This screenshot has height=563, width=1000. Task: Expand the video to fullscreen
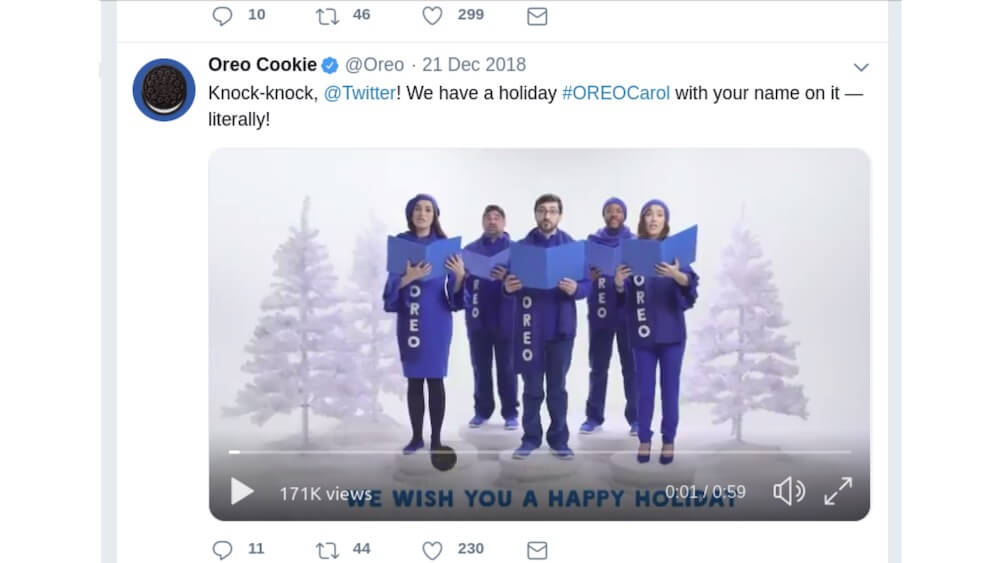[837, 491]
